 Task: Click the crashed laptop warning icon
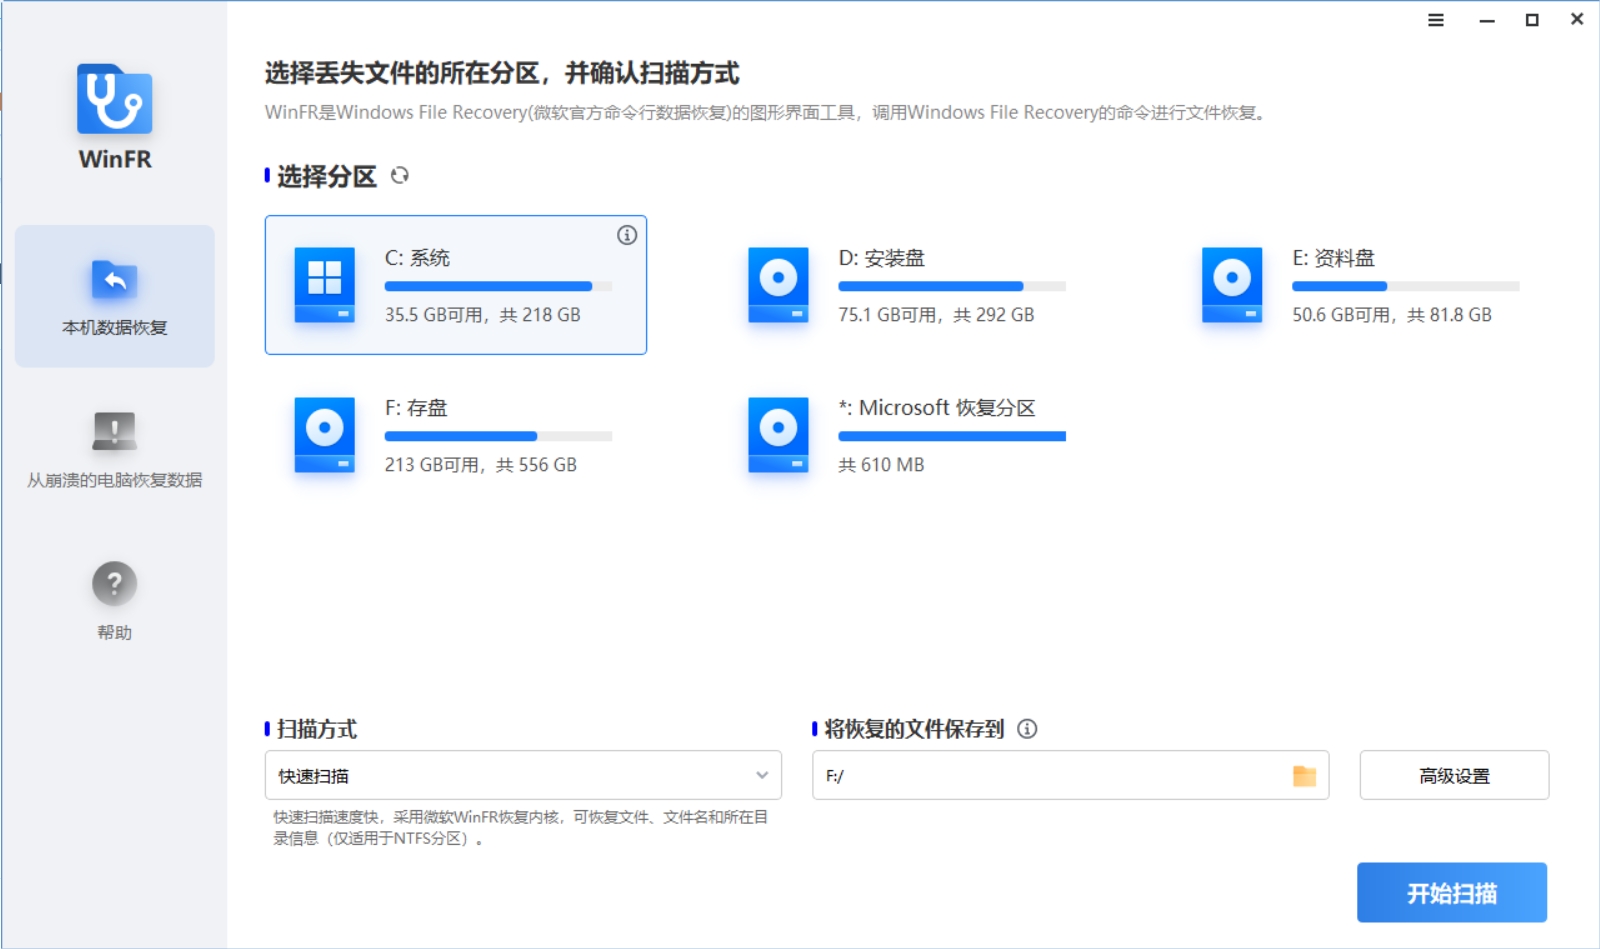(x=115, y=431)
